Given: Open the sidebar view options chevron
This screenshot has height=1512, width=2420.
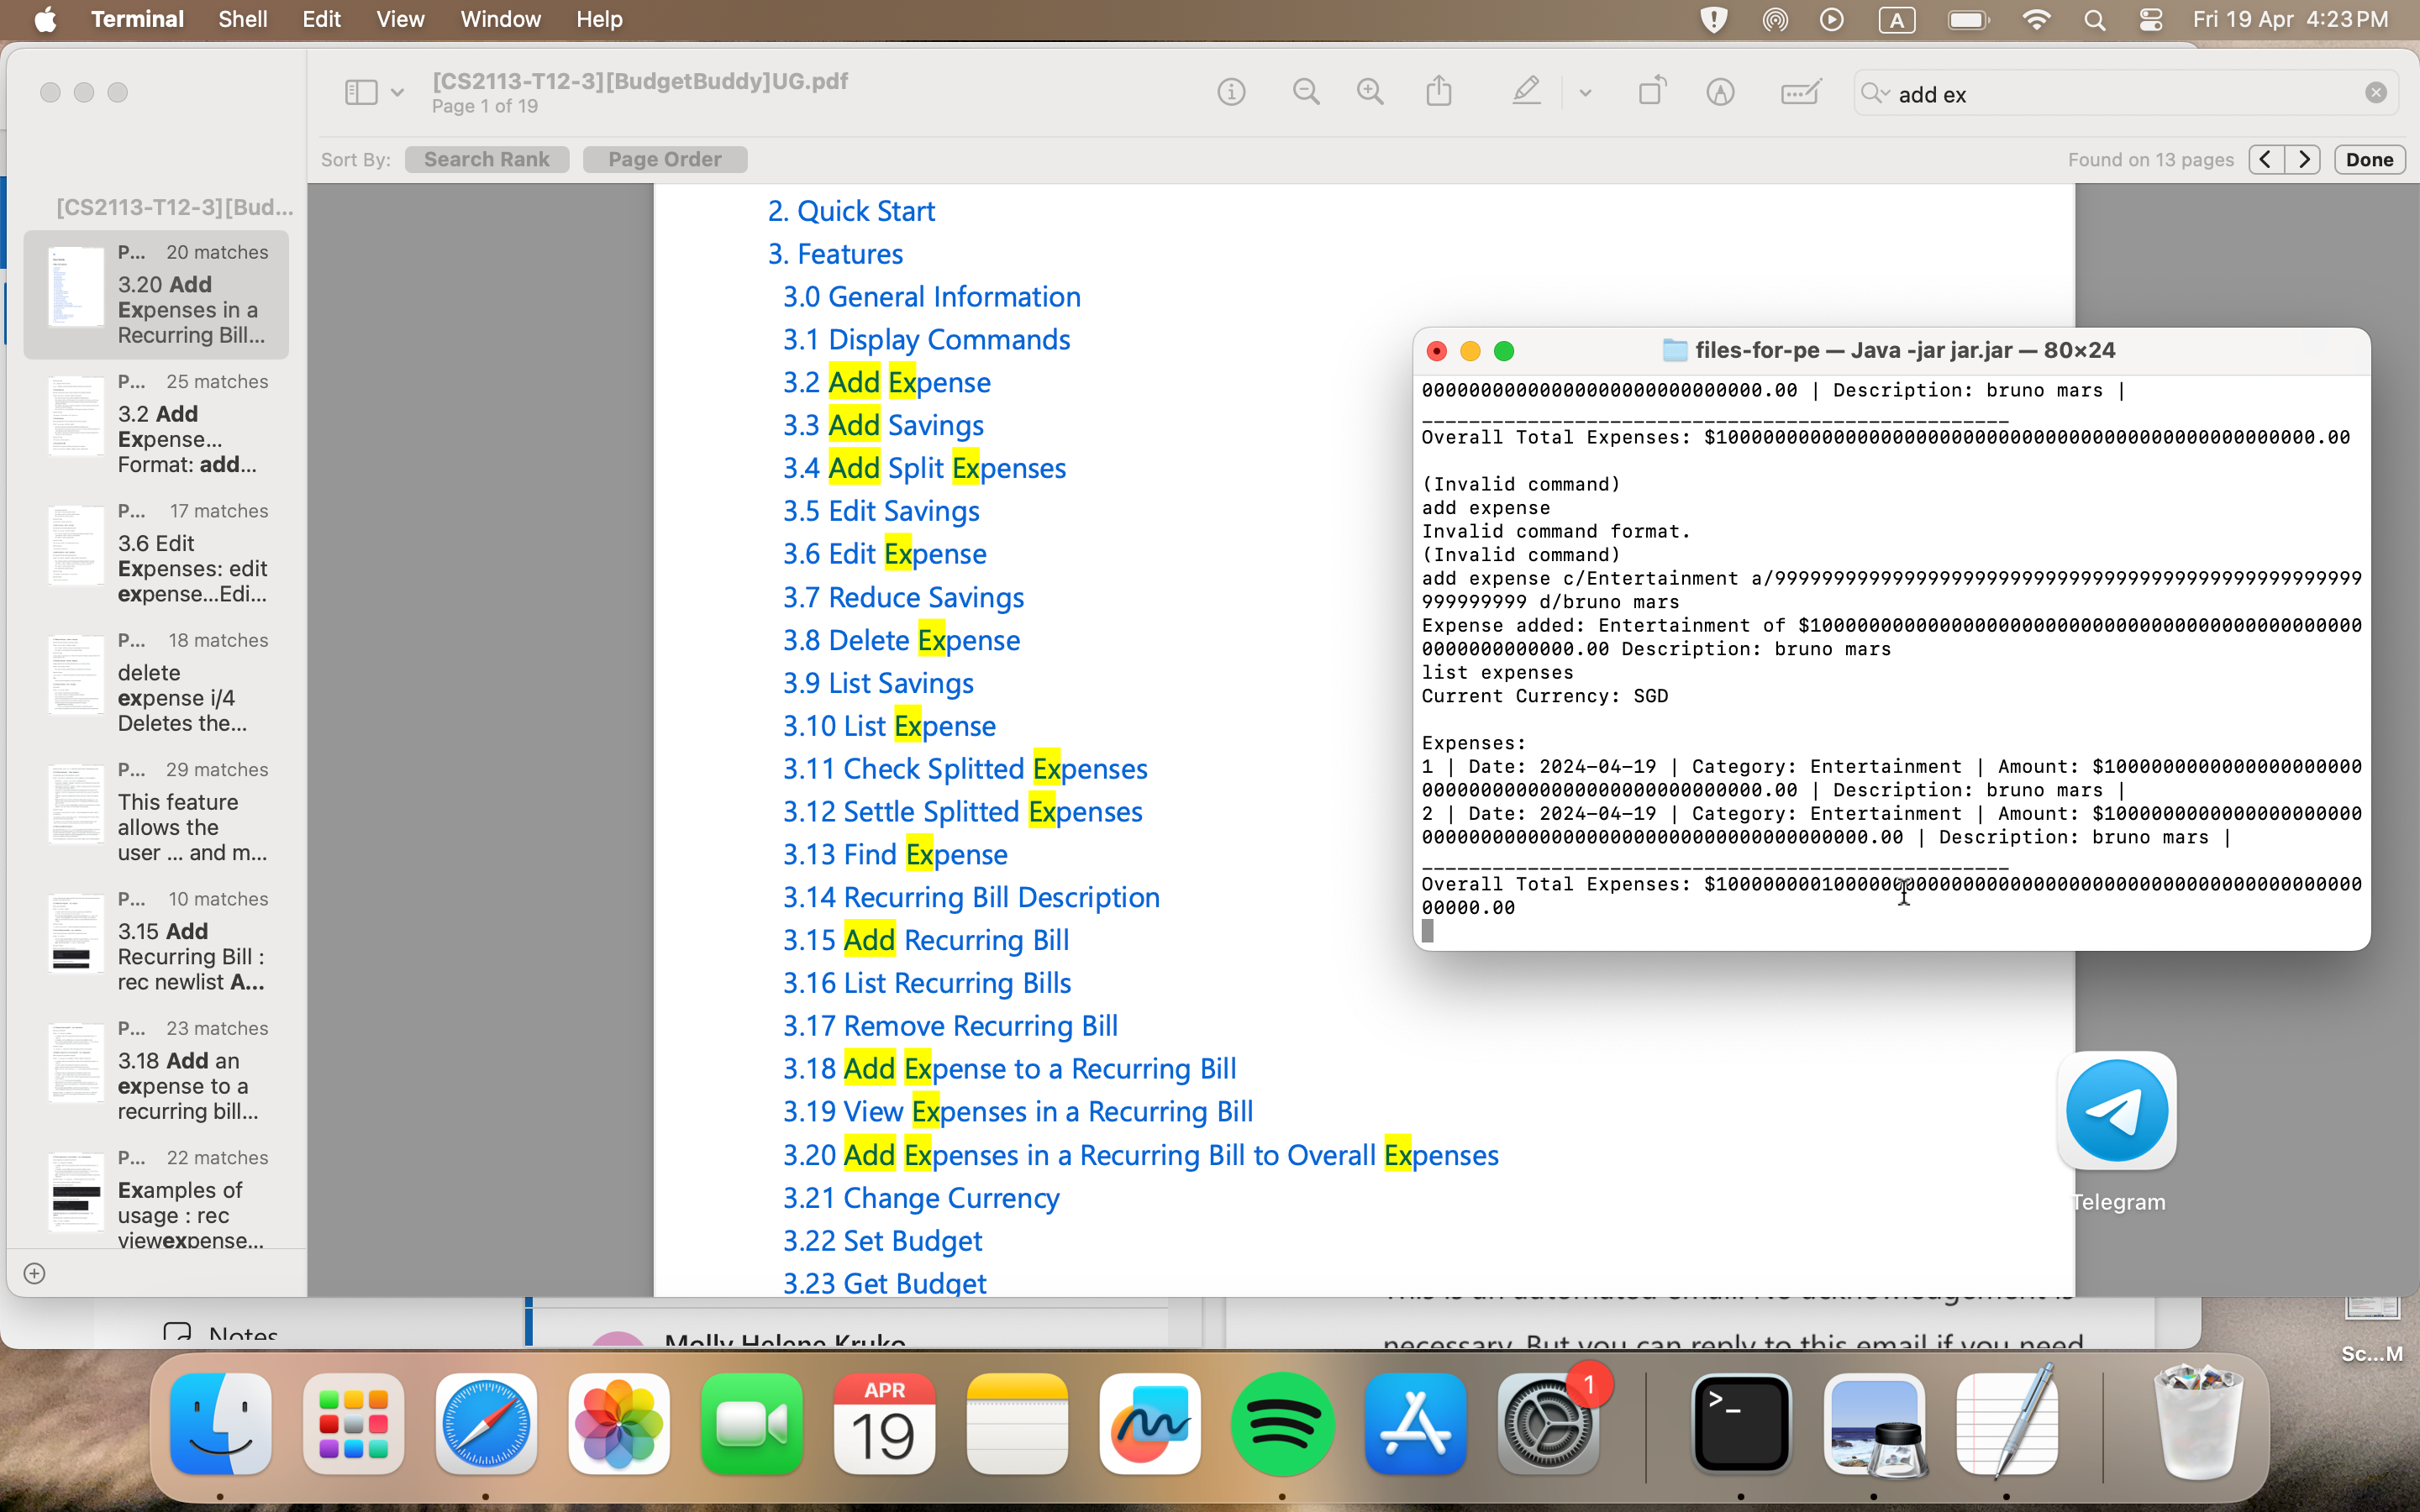Looking at the screenshot, I should 397,93.
